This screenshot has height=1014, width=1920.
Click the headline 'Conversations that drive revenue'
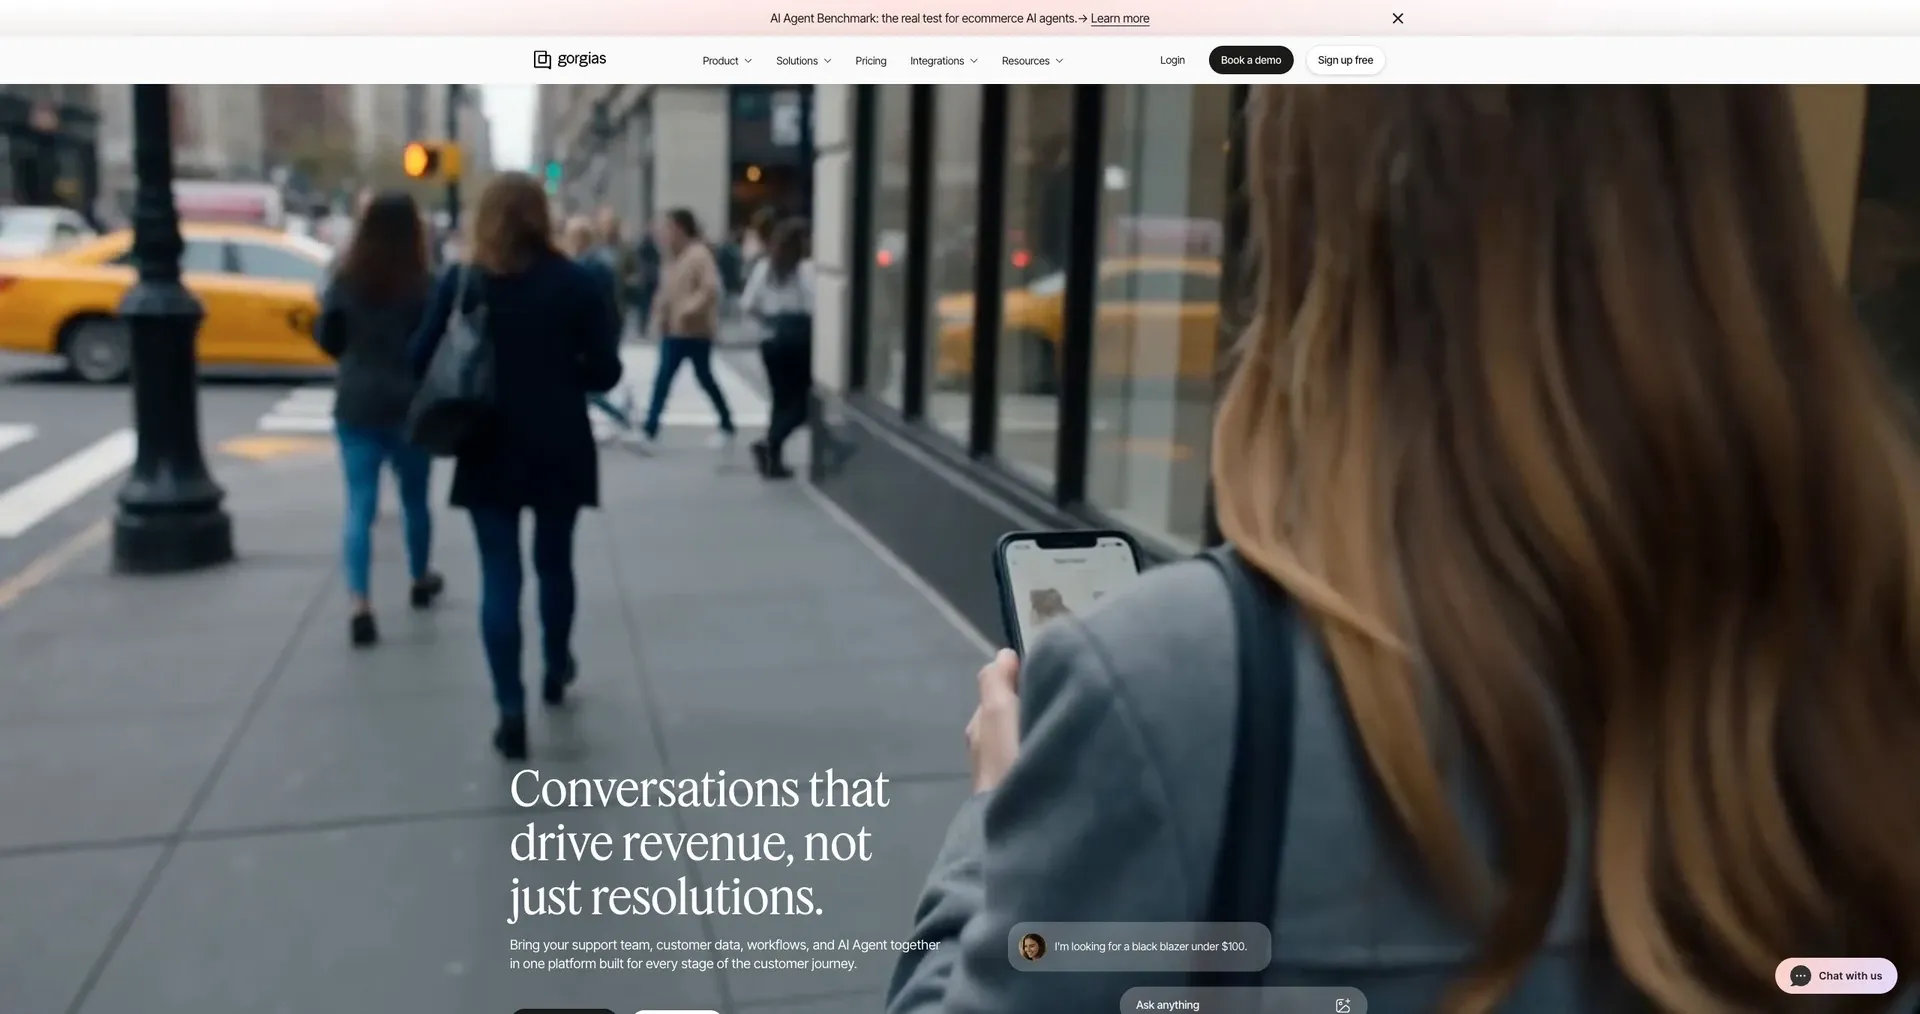pyautogui.click(x=699, y=843)
